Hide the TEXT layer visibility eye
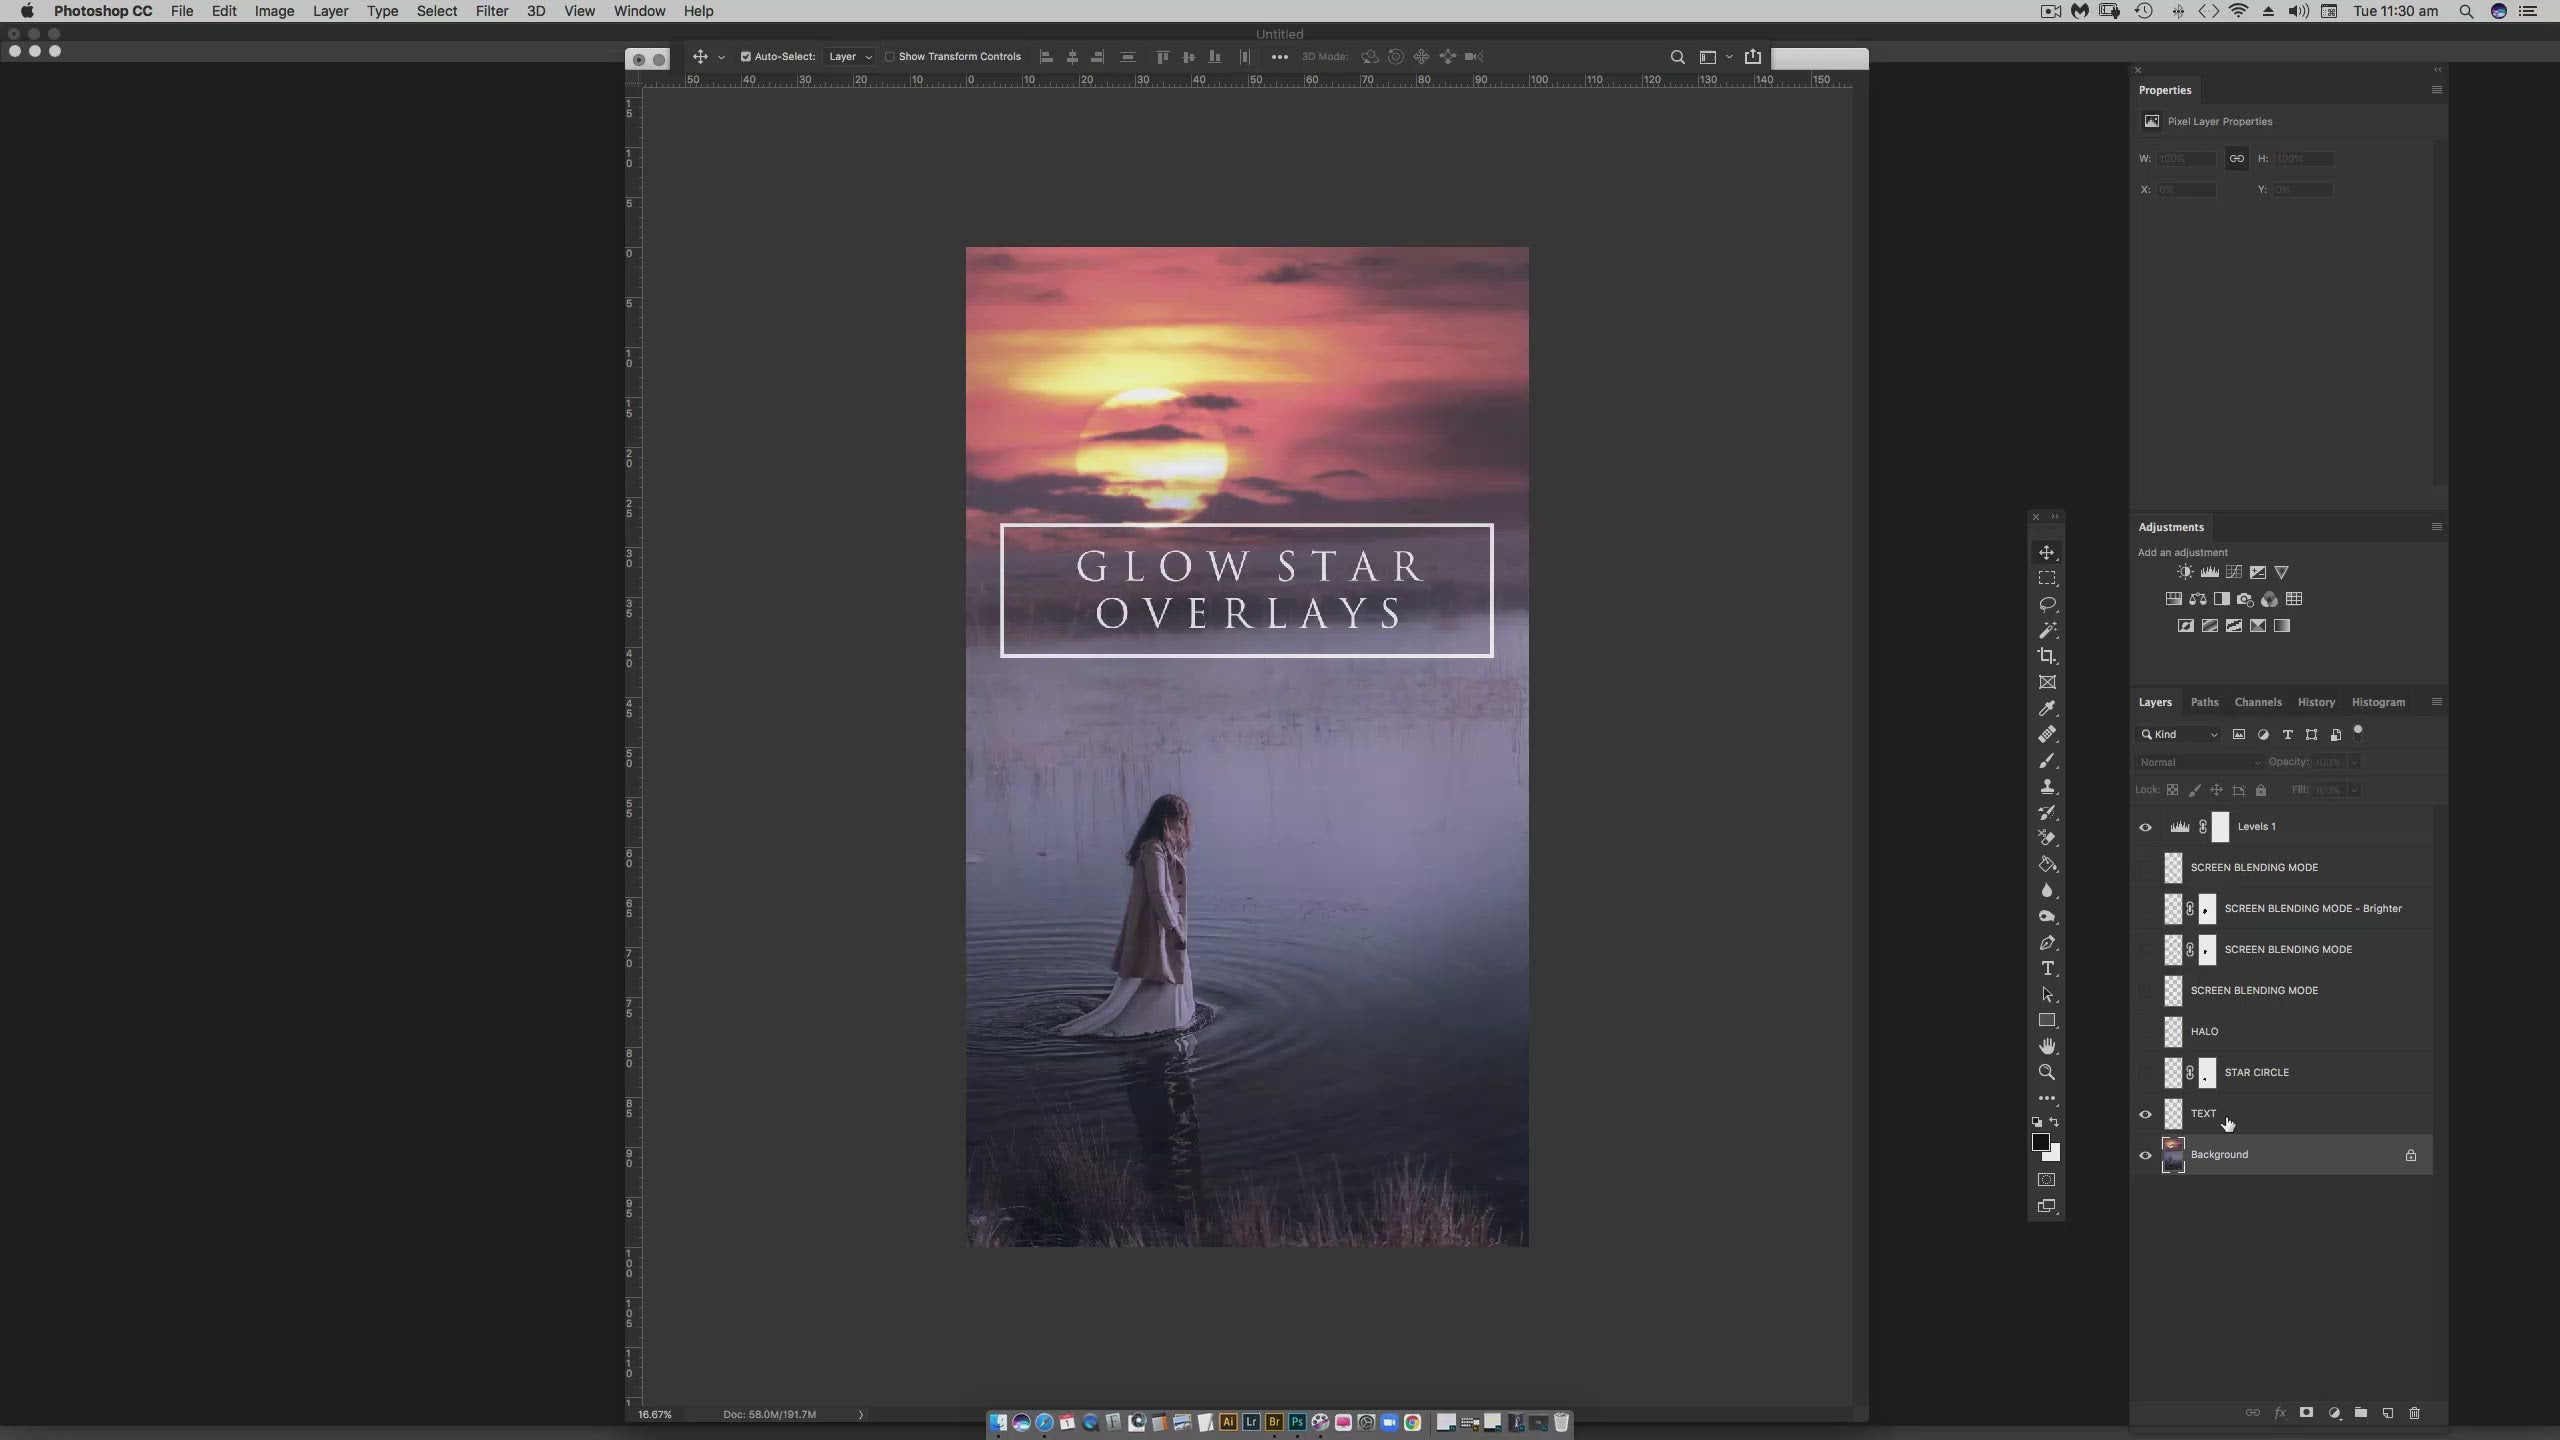The image size is (2560, 1440). (2144, 1113)
